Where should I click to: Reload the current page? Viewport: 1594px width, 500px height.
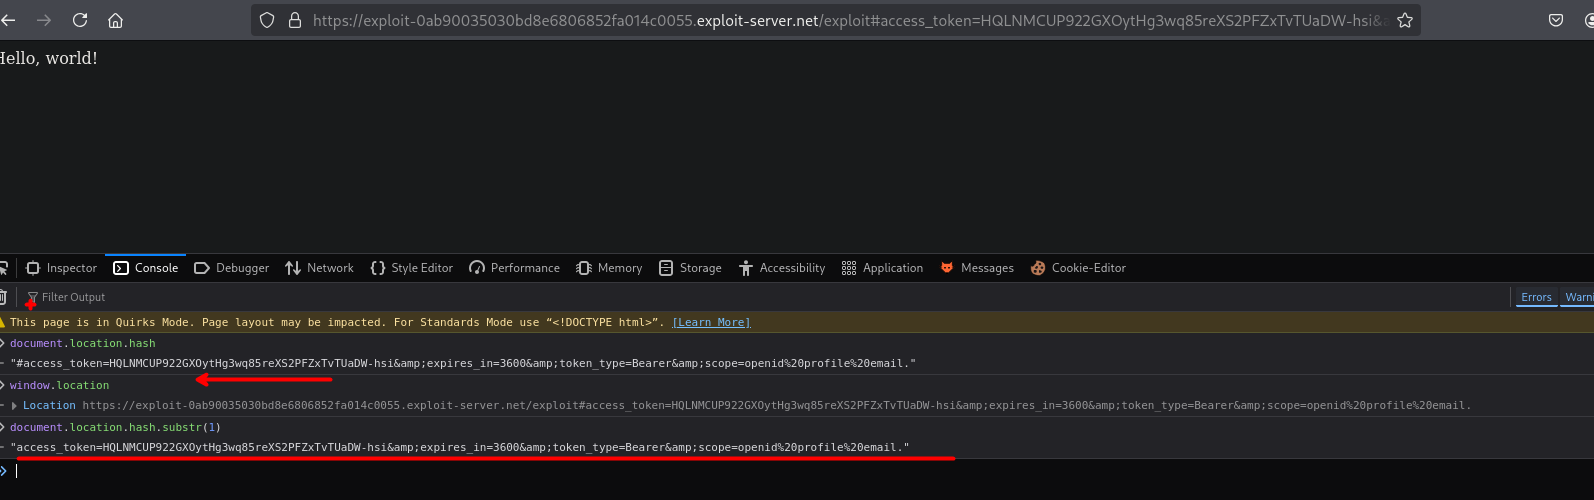click(80, 20)
